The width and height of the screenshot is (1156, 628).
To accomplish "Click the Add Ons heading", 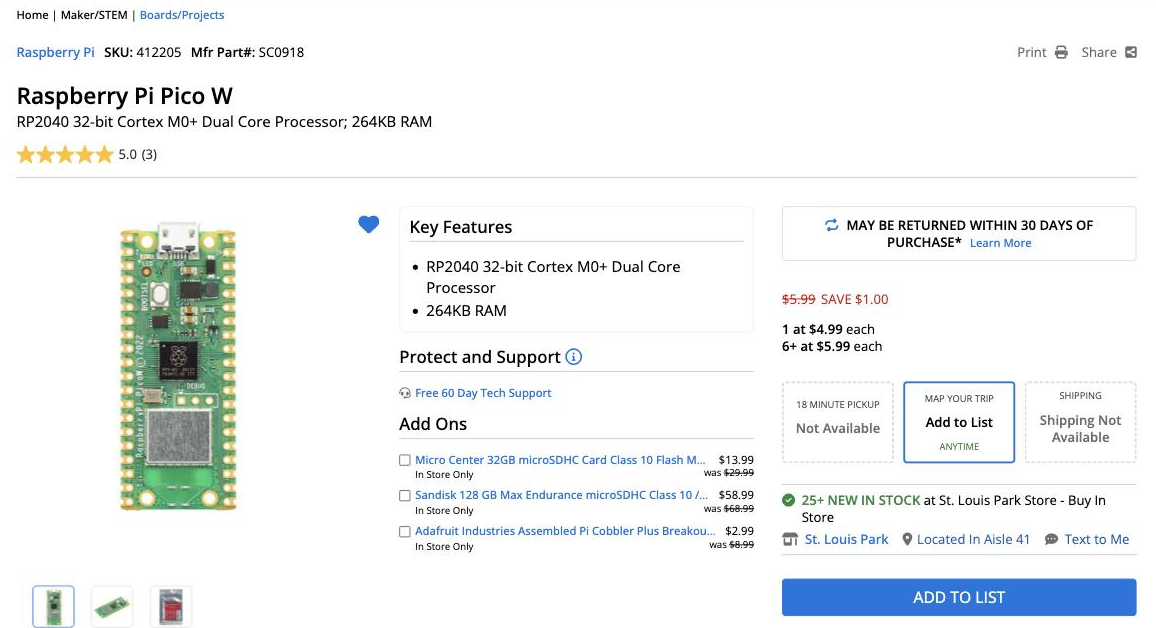I will (433, 424).
